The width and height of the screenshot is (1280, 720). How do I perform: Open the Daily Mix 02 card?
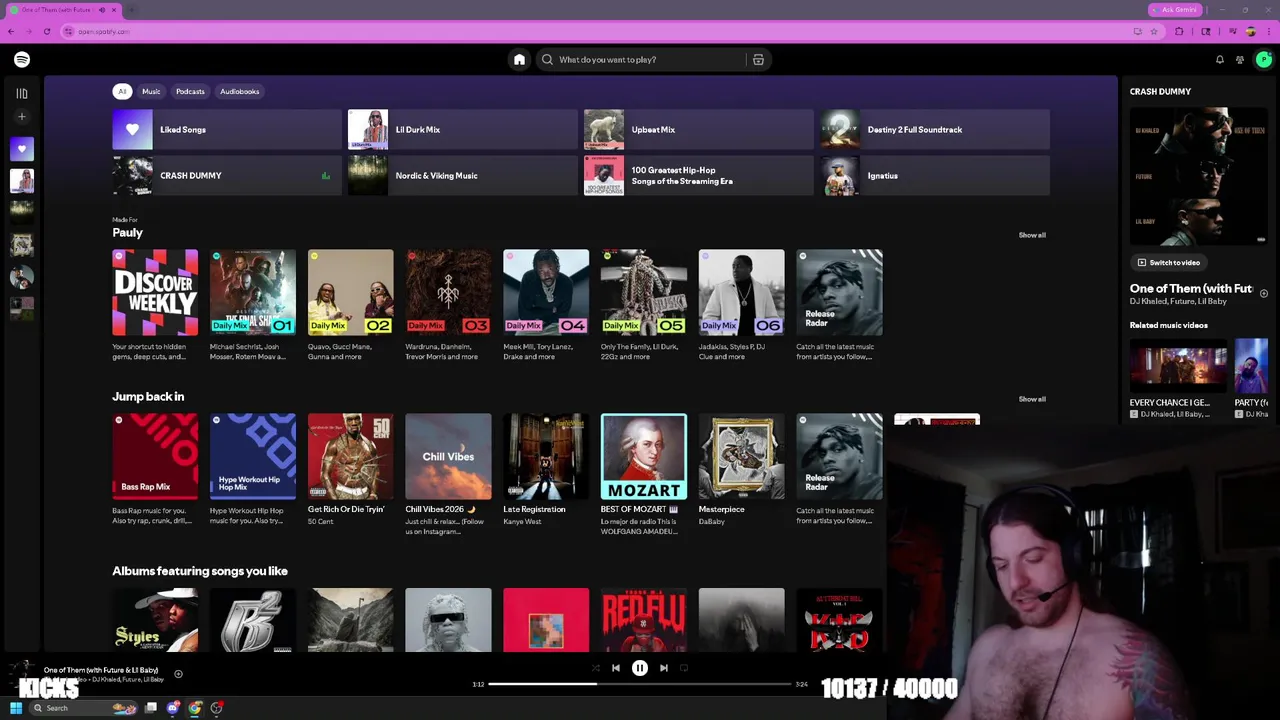click(x=351, y=305)
